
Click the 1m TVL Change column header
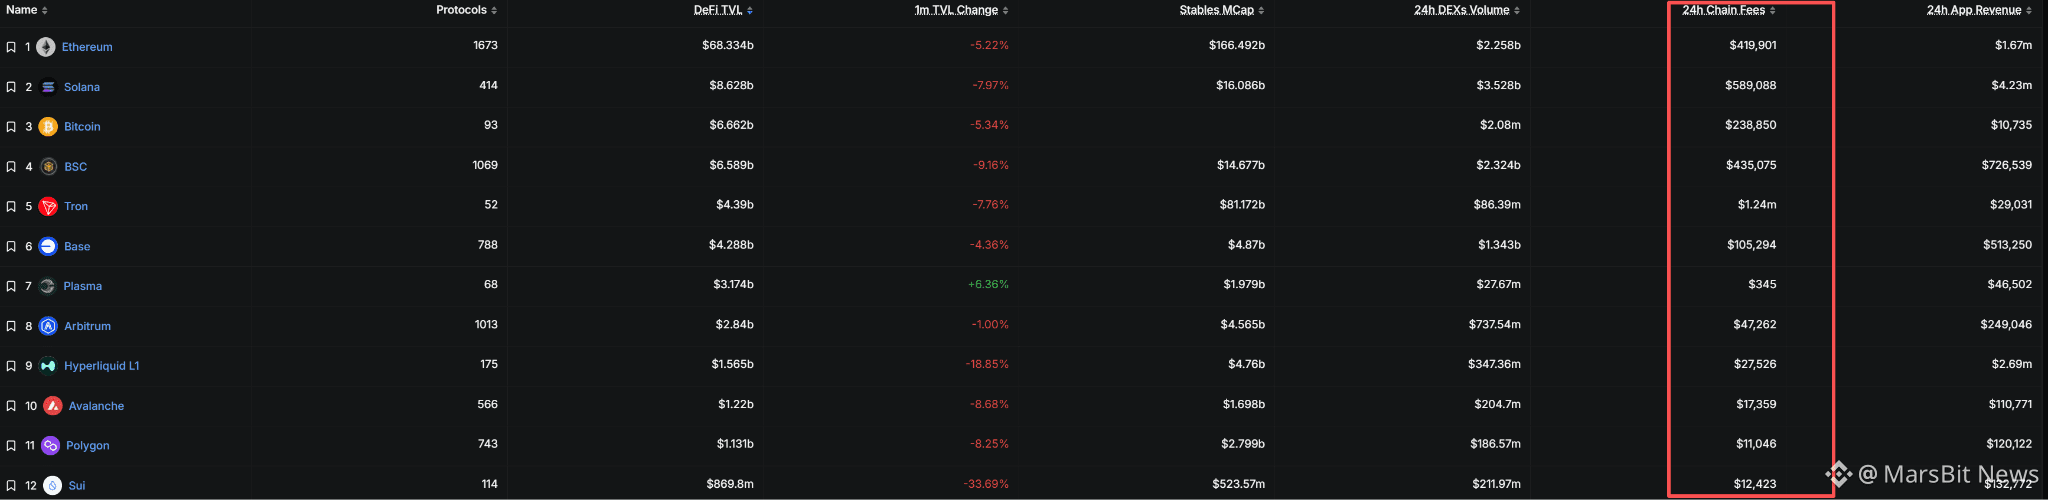coord(956,10)
